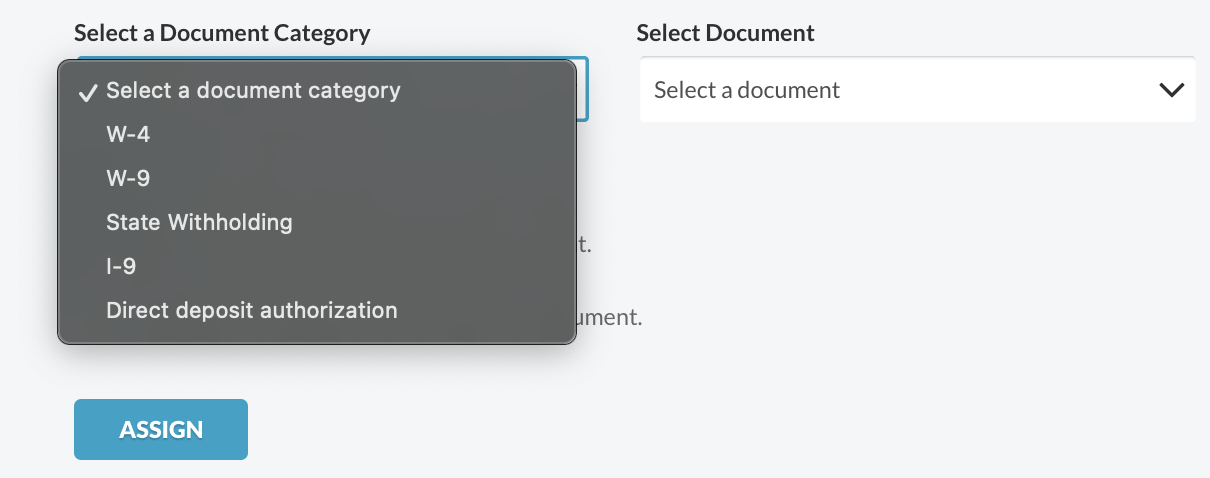This screenshot has width=1210, height=478.
Task: Click the ASSIGN button
Action: (161, 430)
